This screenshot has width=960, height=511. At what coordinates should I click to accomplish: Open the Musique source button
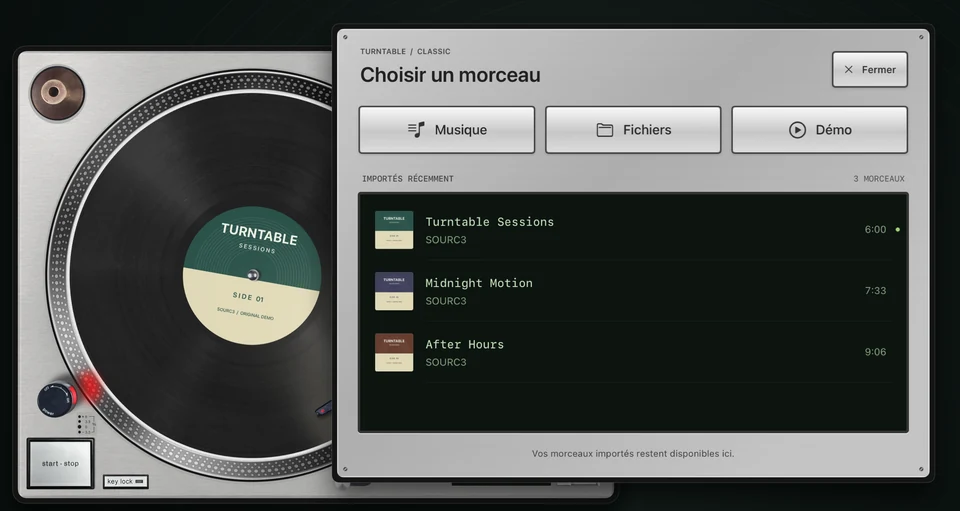point(446,130)
